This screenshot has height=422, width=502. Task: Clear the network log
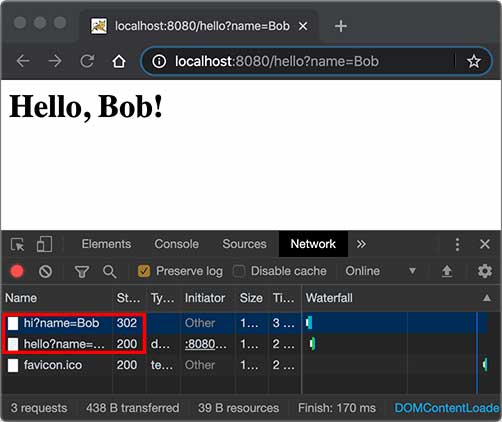(x=45, y=271)
